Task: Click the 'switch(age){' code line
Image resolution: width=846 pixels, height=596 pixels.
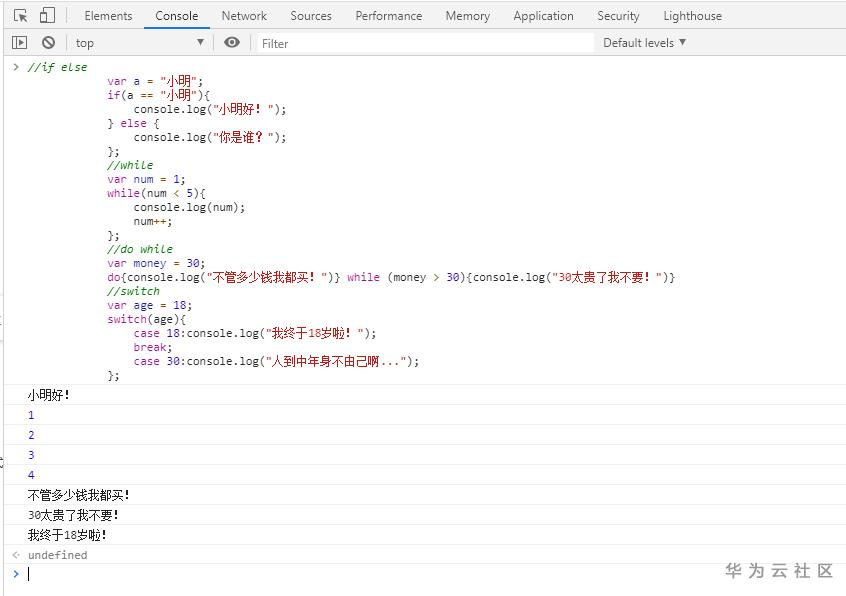Action: point(146,319)
